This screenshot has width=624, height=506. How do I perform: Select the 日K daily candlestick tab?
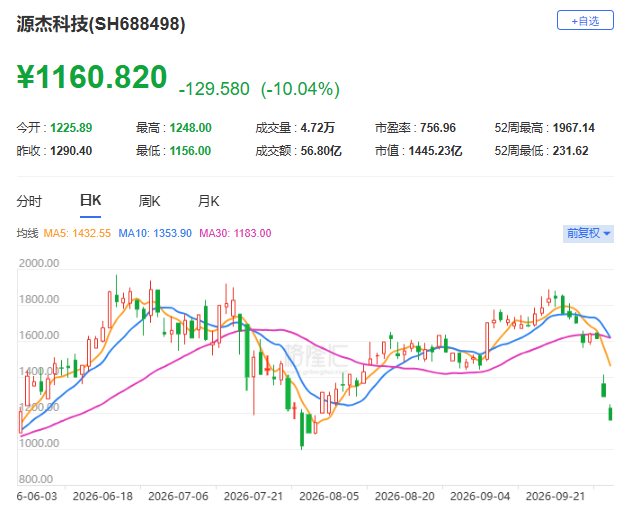click(x=90, y=200)
